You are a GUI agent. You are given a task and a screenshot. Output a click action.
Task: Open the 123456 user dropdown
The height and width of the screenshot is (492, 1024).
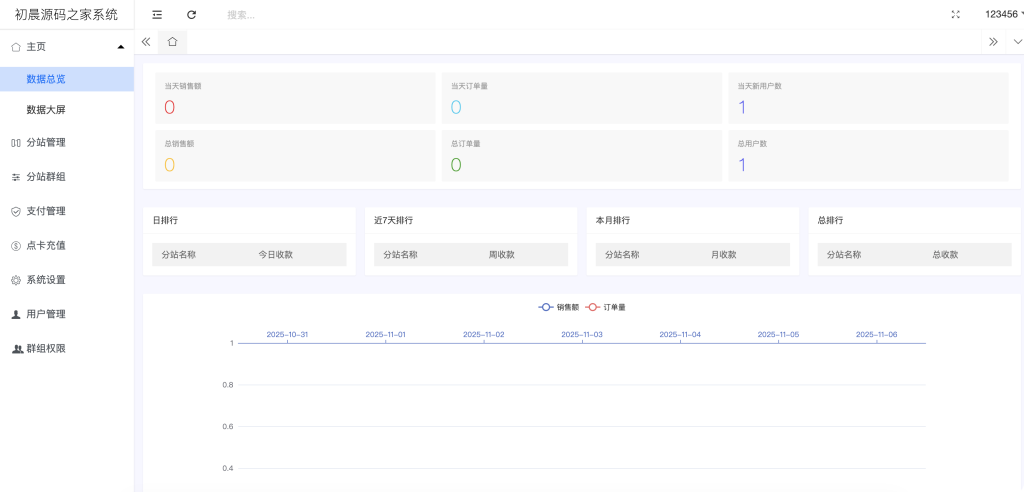tap(1004, 14)
